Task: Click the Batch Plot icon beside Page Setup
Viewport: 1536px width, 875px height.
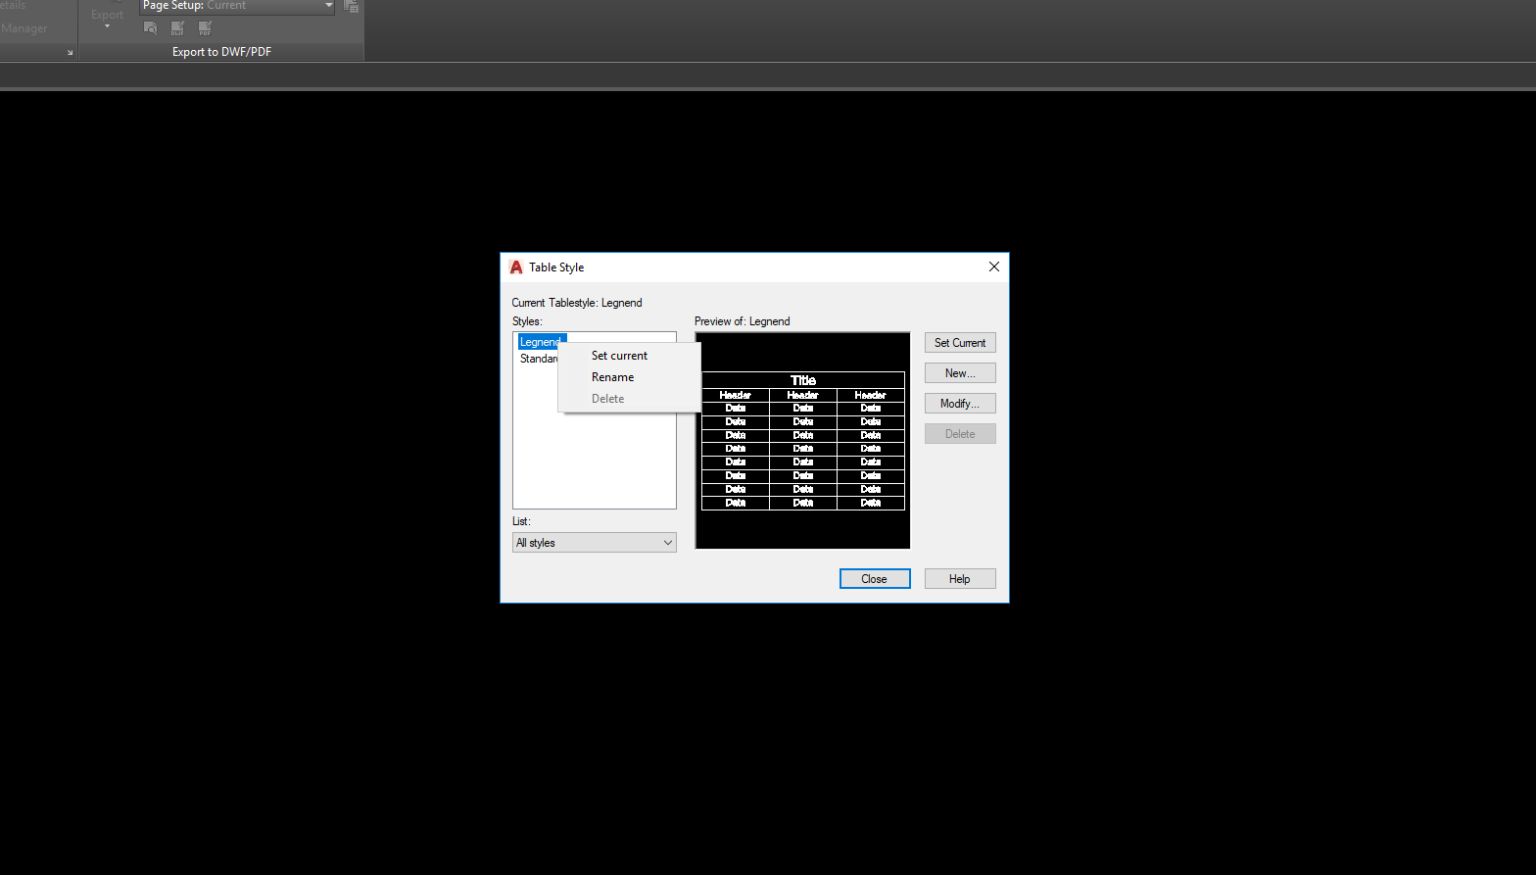Action: 351,6
